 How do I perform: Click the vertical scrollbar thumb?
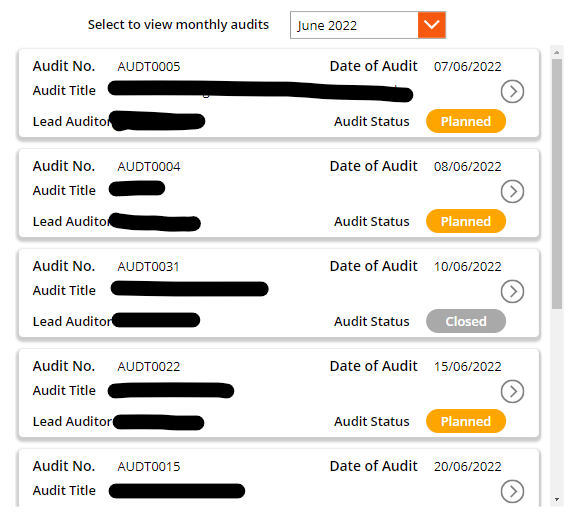point(557,184)
